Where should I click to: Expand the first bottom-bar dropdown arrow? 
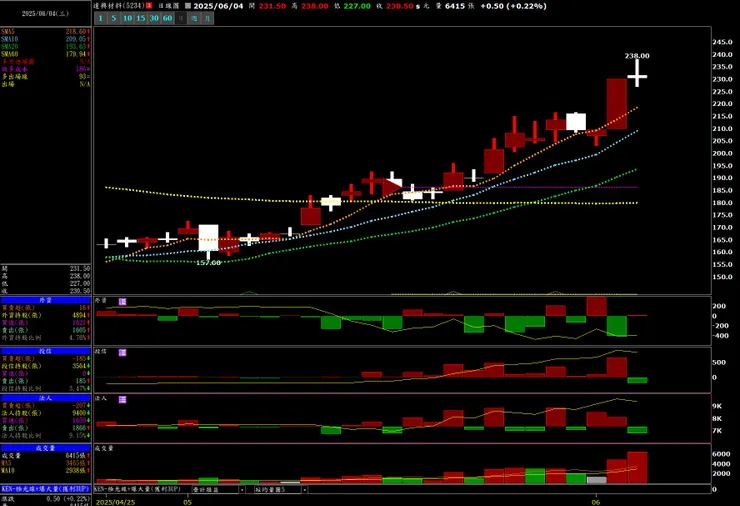[242, 489]
